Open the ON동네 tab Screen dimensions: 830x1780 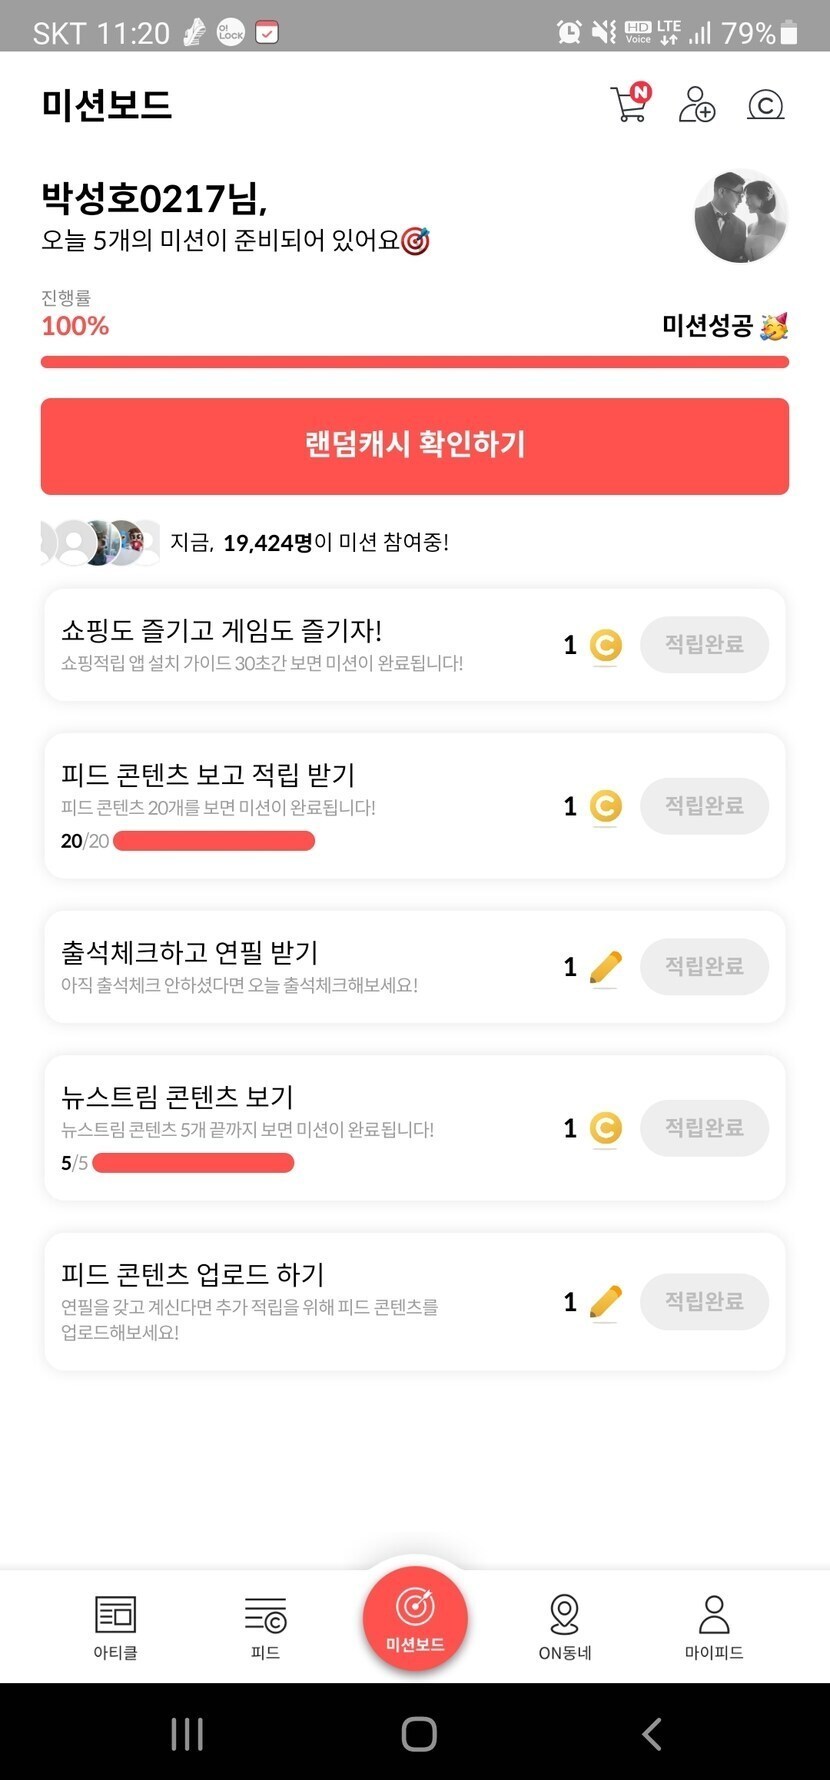(565, 1627)
